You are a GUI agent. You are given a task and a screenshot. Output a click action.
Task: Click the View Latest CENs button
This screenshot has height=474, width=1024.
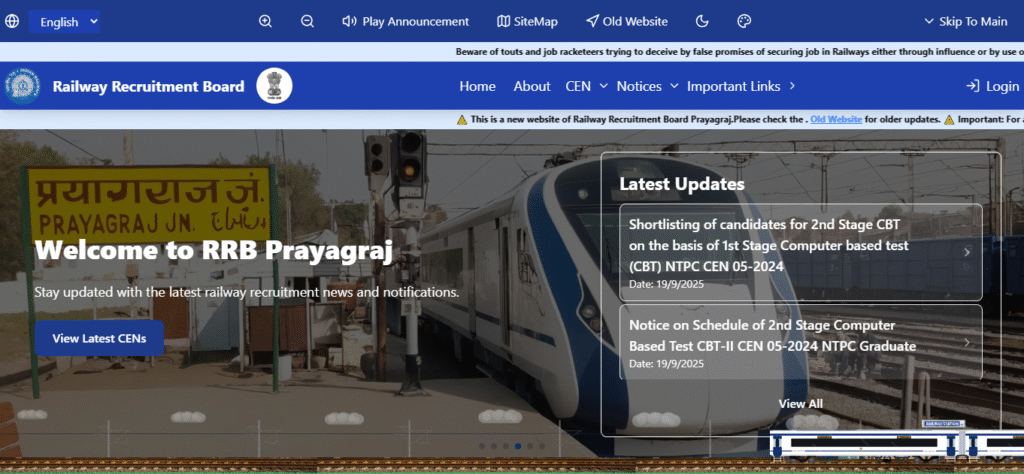coord(99,338)
